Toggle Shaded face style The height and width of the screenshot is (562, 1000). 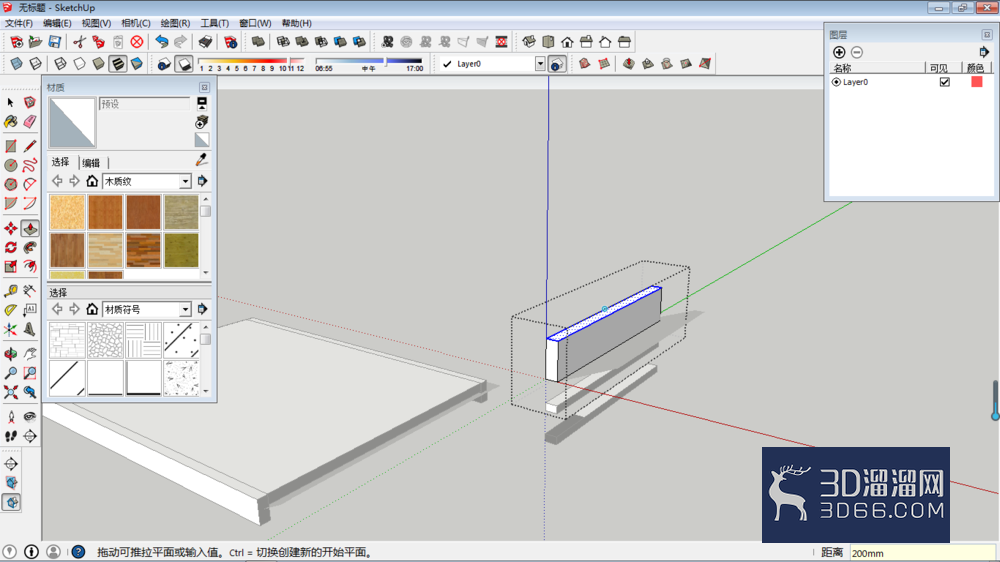tap(98, 64)
